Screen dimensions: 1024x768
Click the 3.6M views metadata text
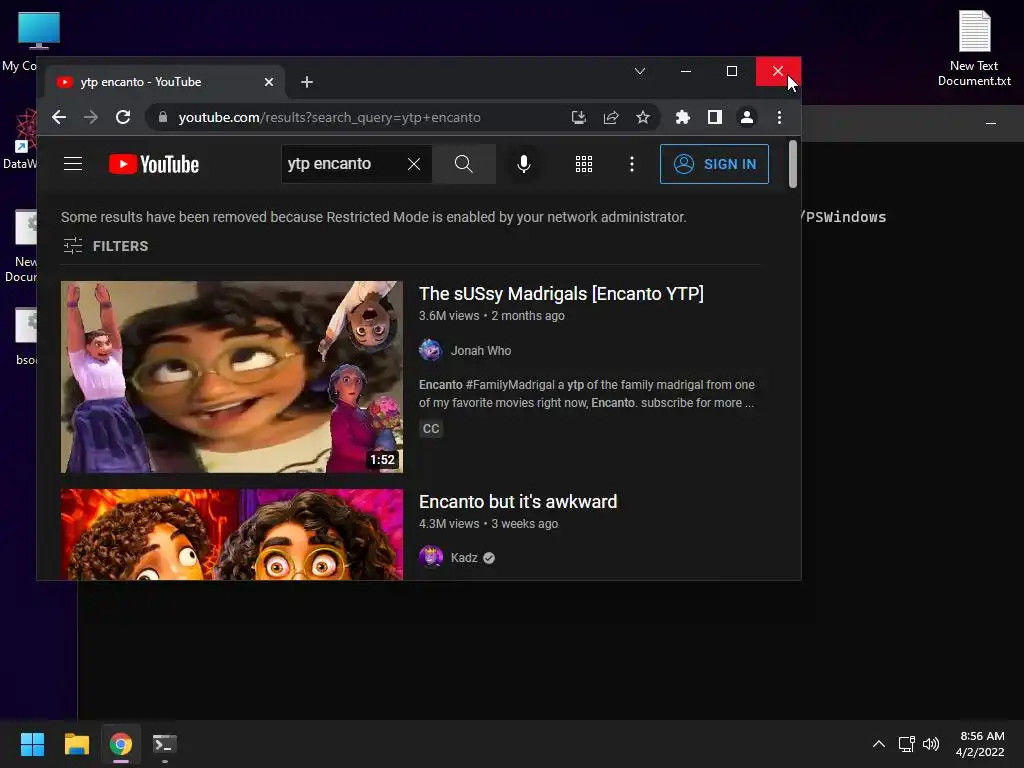[449, 316]
